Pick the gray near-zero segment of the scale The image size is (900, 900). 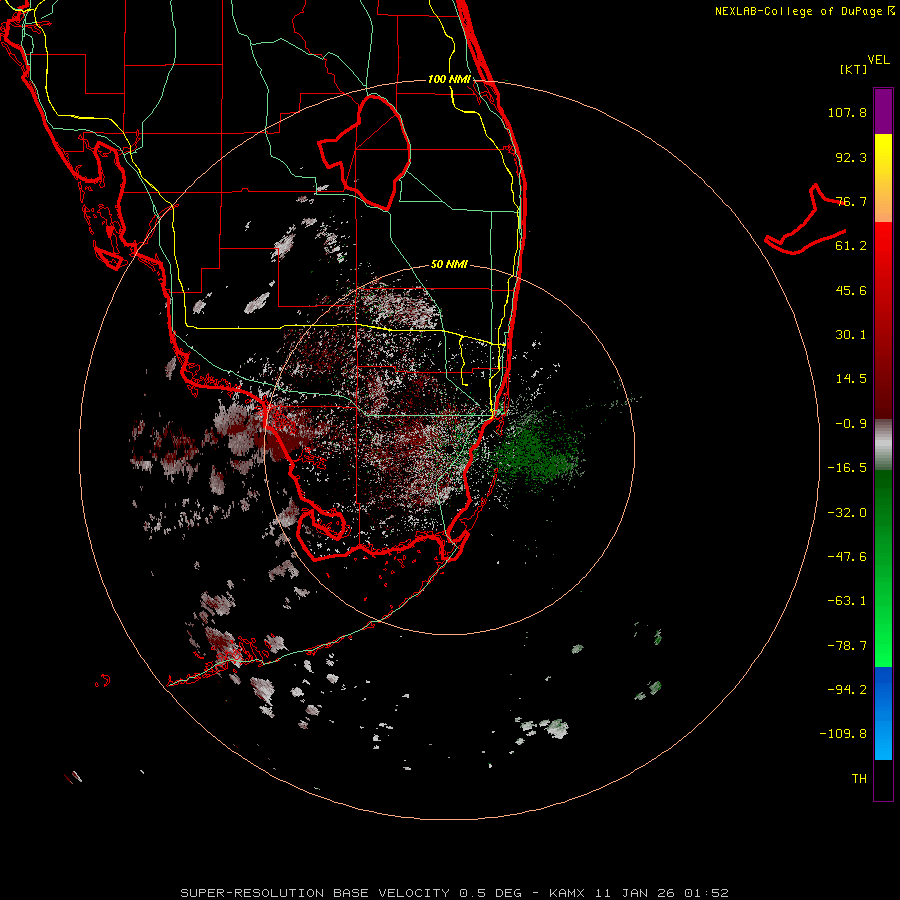tap(883, 444)
